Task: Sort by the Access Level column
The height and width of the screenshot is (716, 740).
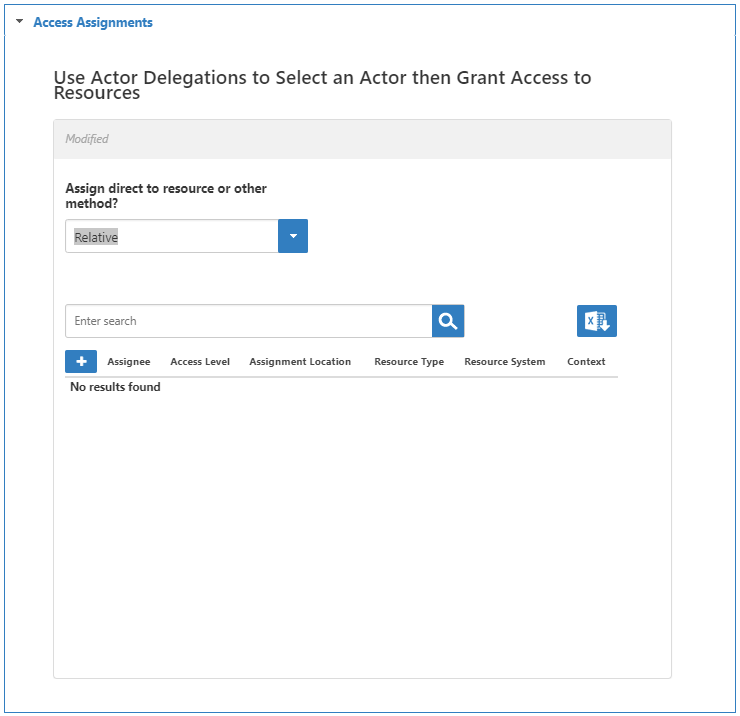Action: click(x=200, y=362)
